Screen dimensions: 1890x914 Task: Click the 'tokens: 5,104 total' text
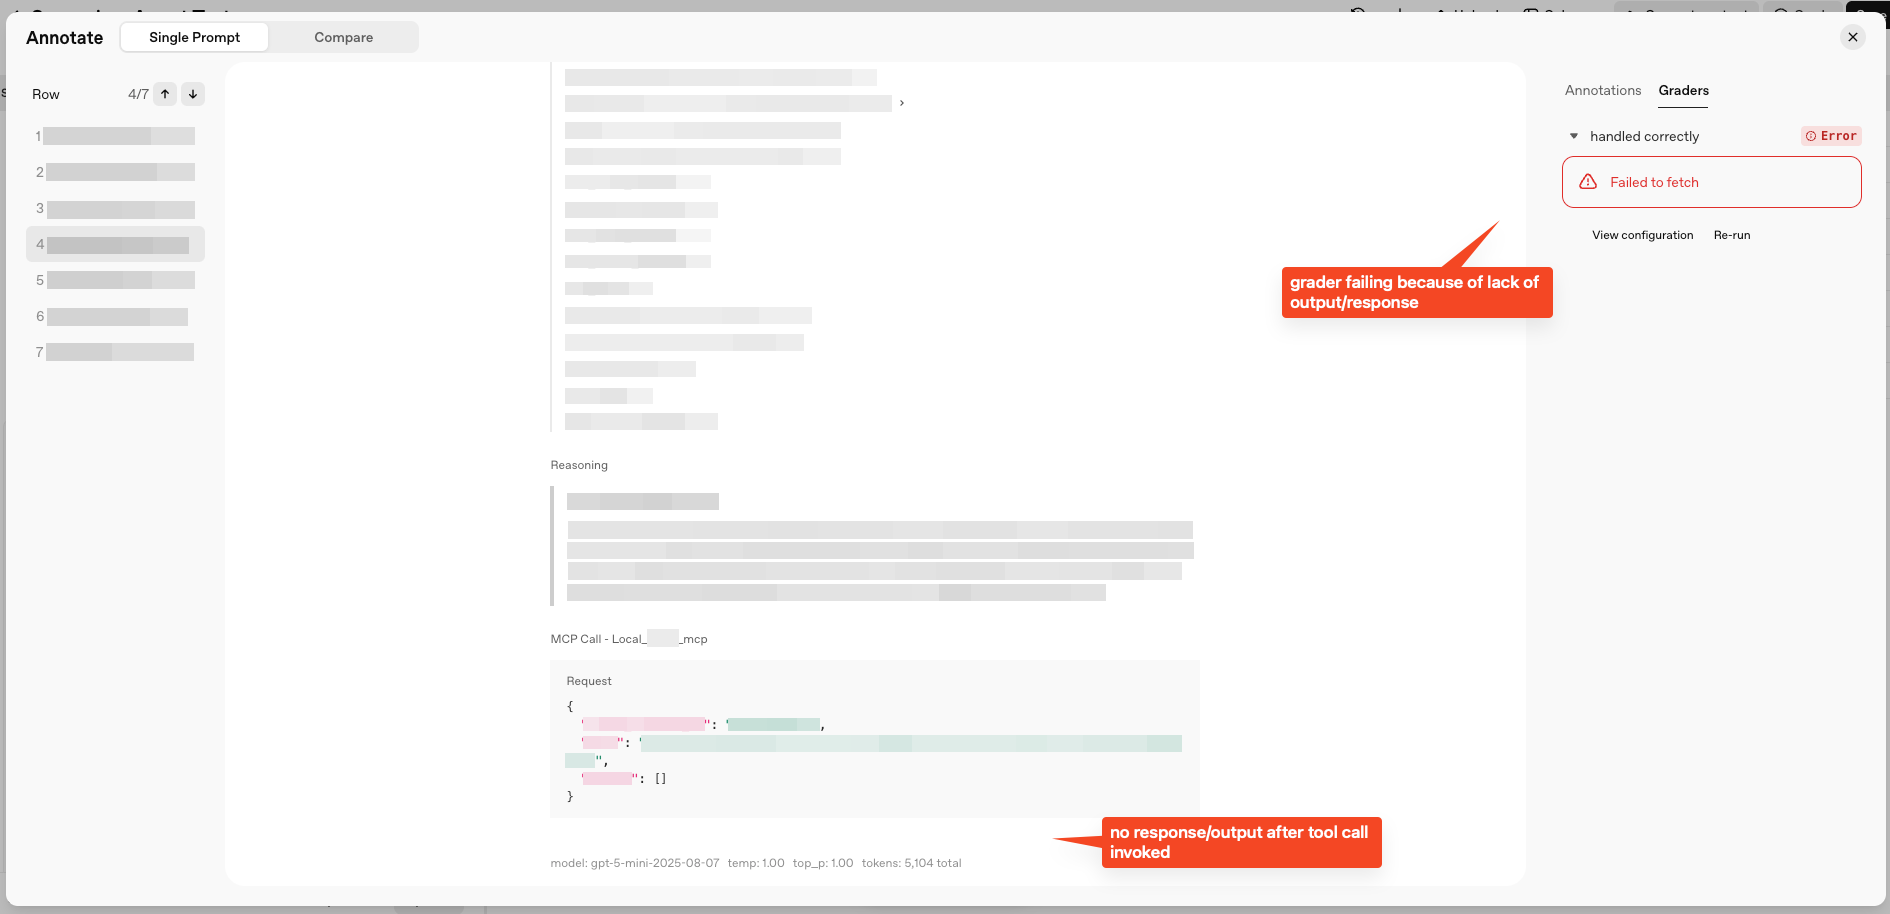(x=911, y=863)
